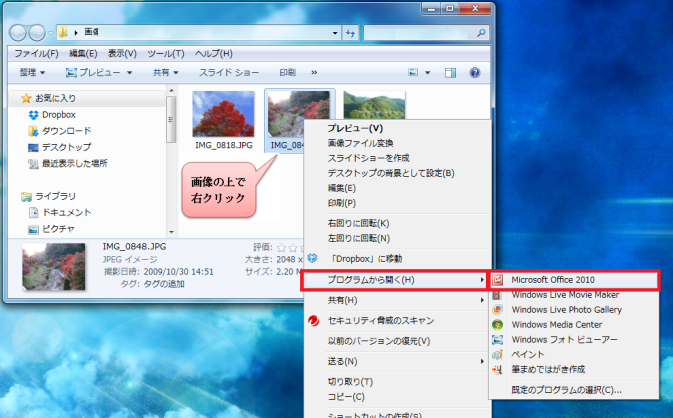Click the 最近表示した場所 icon
This screenshot has height=418, width=673.
(33, 164)
